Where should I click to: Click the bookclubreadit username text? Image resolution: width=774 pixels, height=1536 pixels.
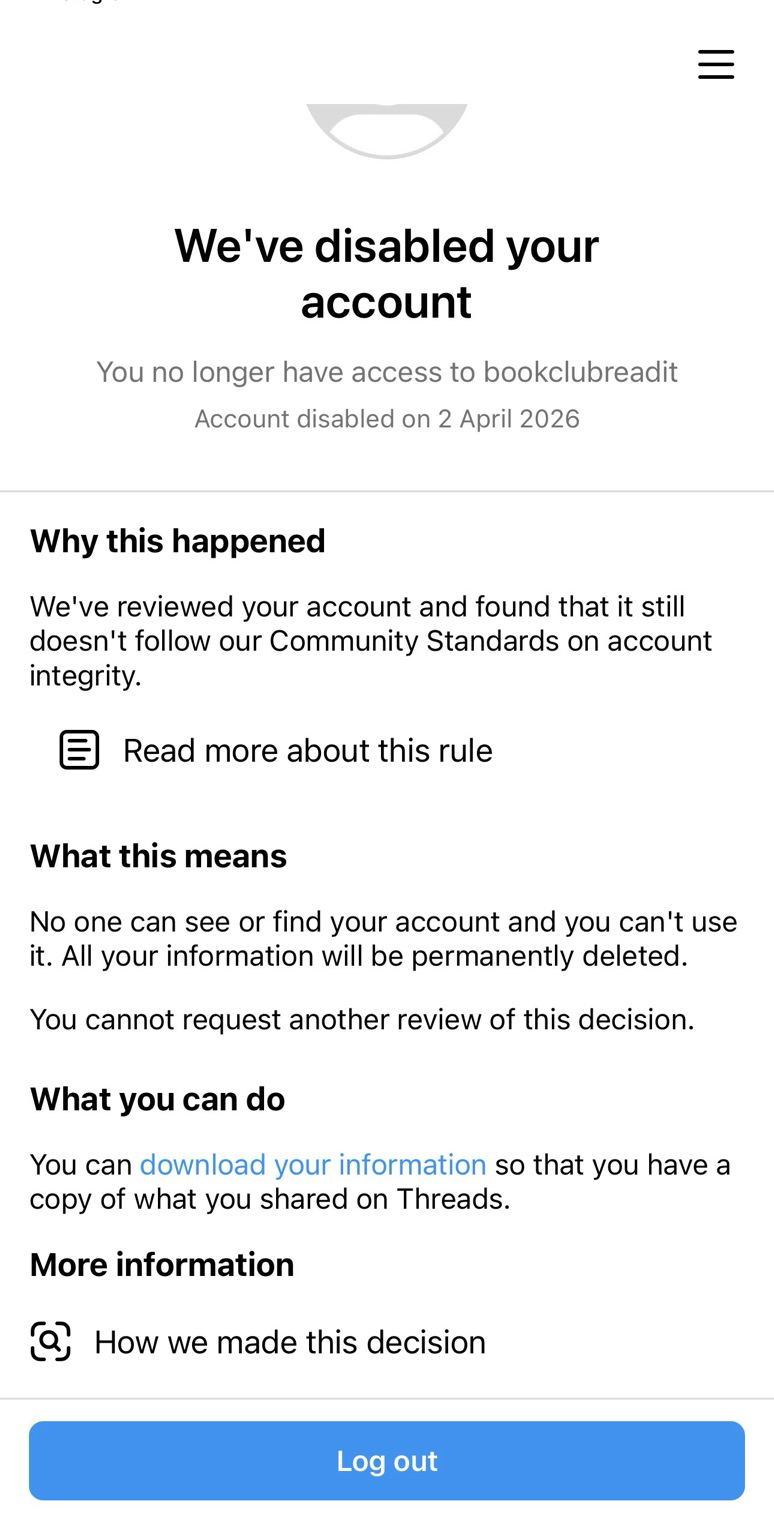pyautogui.click(x=580, y=372)
